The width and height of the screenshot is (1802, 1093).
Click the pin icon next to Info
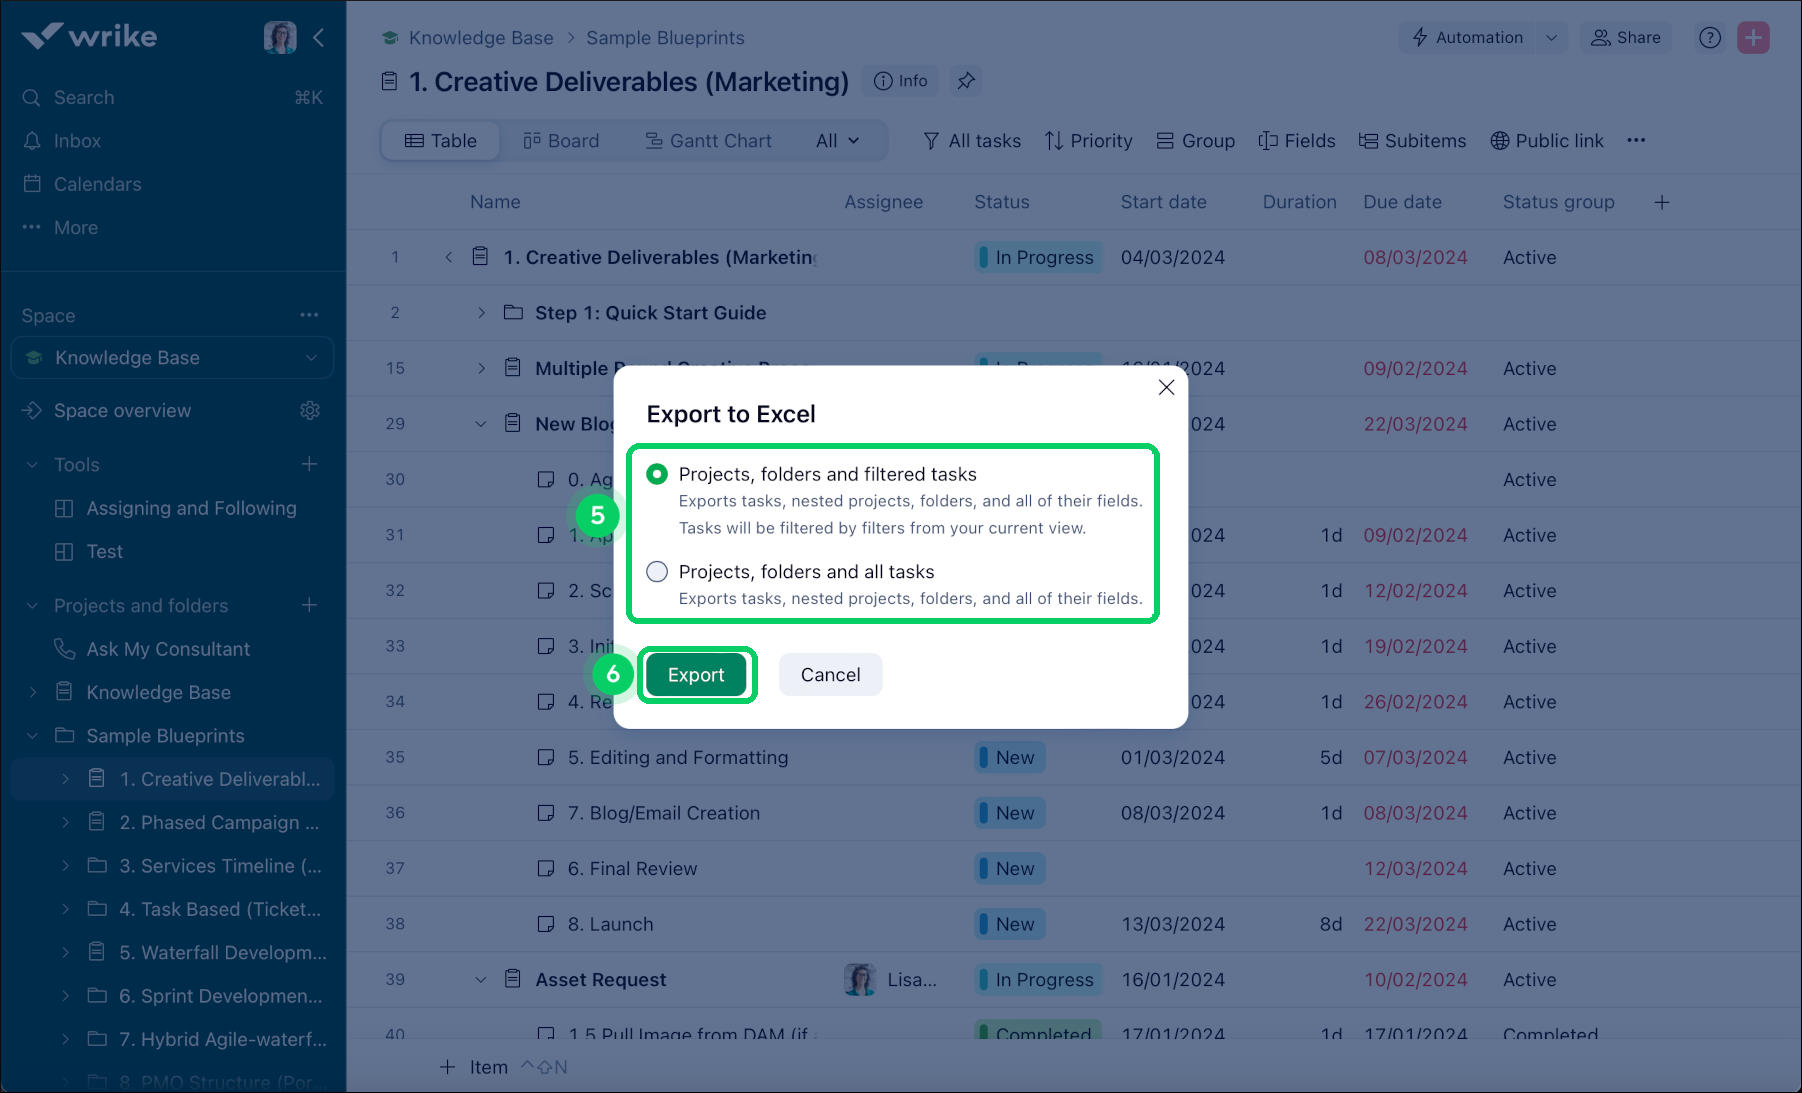965,81
